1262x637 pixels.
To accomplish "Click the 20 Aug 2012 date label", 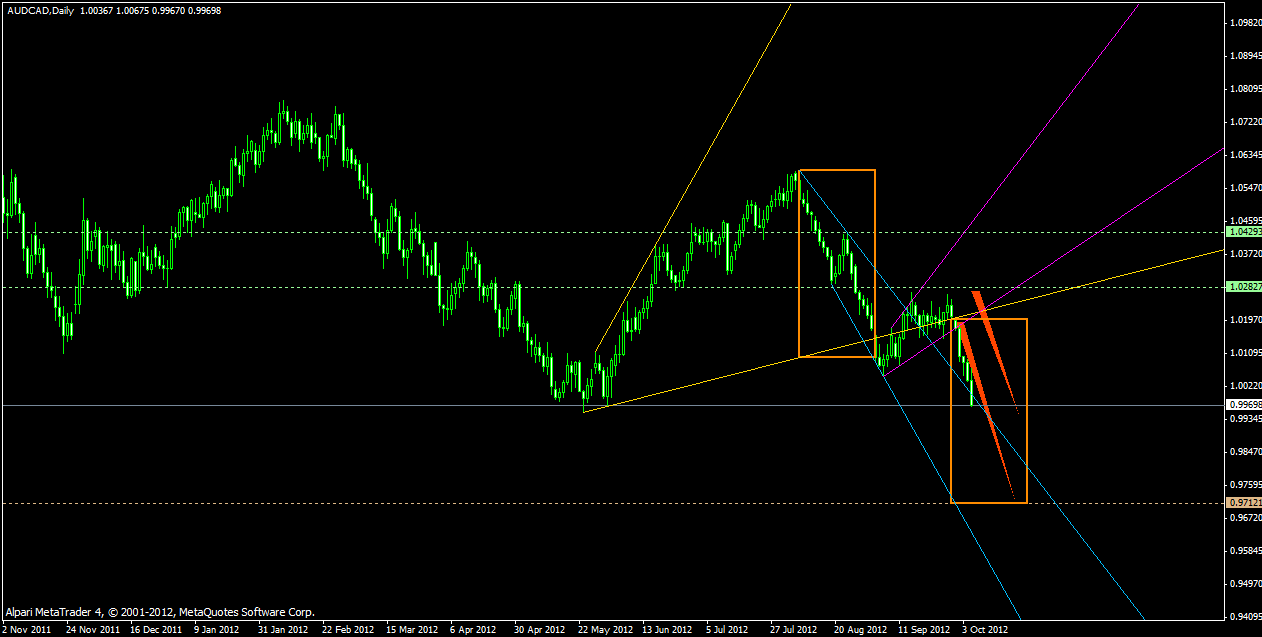I will click(861, 630).
